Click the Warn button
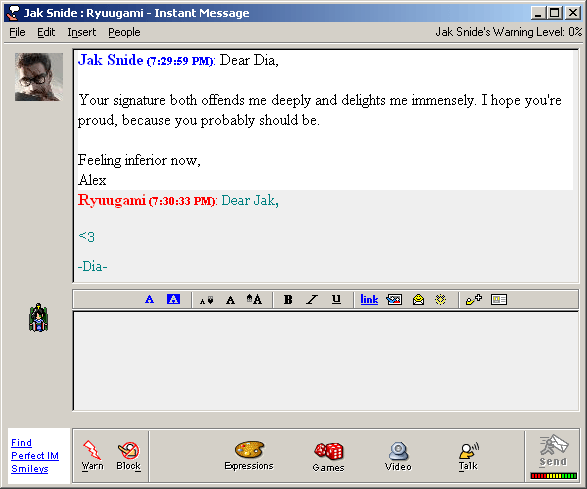 92,455
